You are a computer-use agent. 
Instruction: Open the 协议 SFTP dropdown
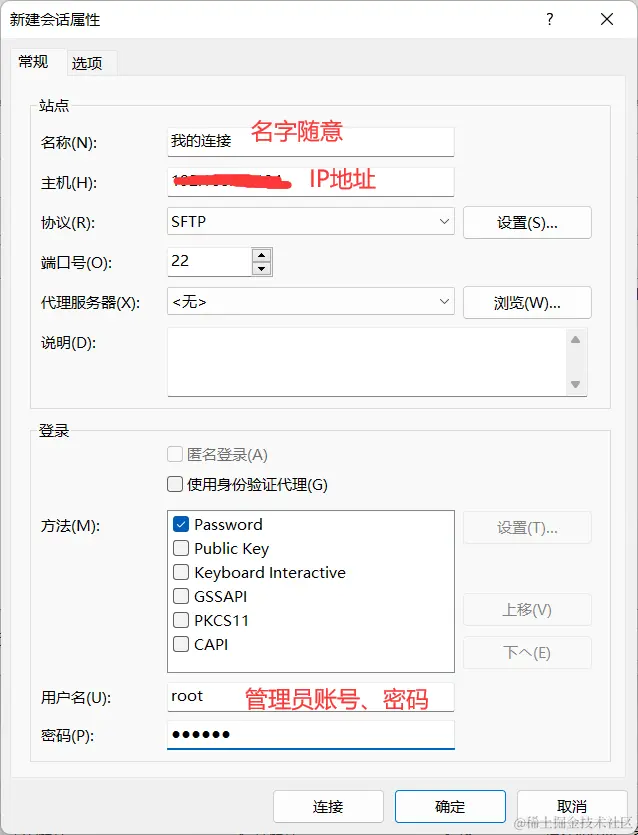click(x=310, y=222)
